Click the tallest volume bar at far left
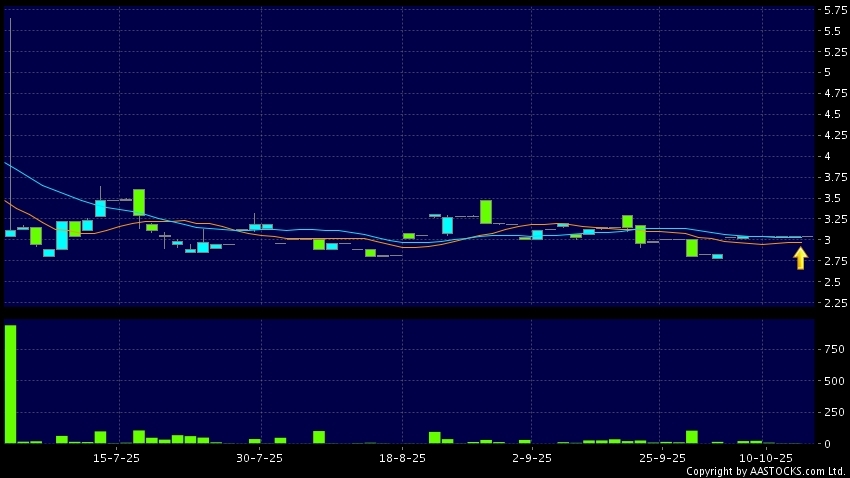The height and width of the screenshot is (478, 850). point(10,384)
